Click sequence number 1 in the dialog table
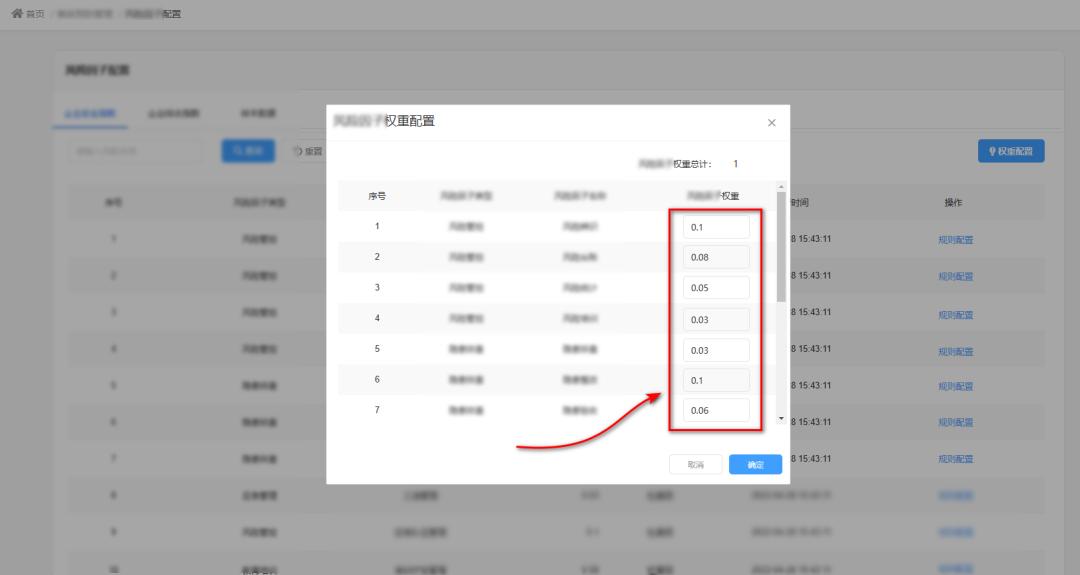 [377, 226]
